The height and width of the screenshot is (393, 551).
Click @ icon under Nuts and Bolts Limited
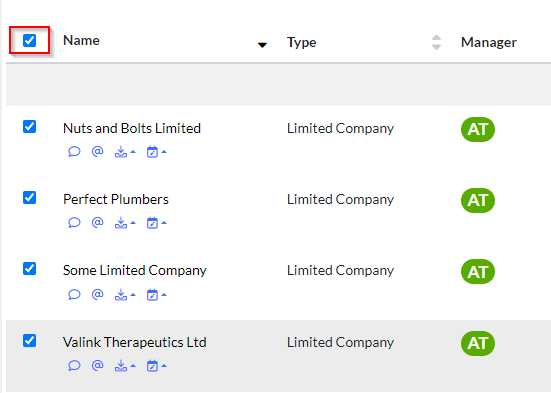point(97,152)
